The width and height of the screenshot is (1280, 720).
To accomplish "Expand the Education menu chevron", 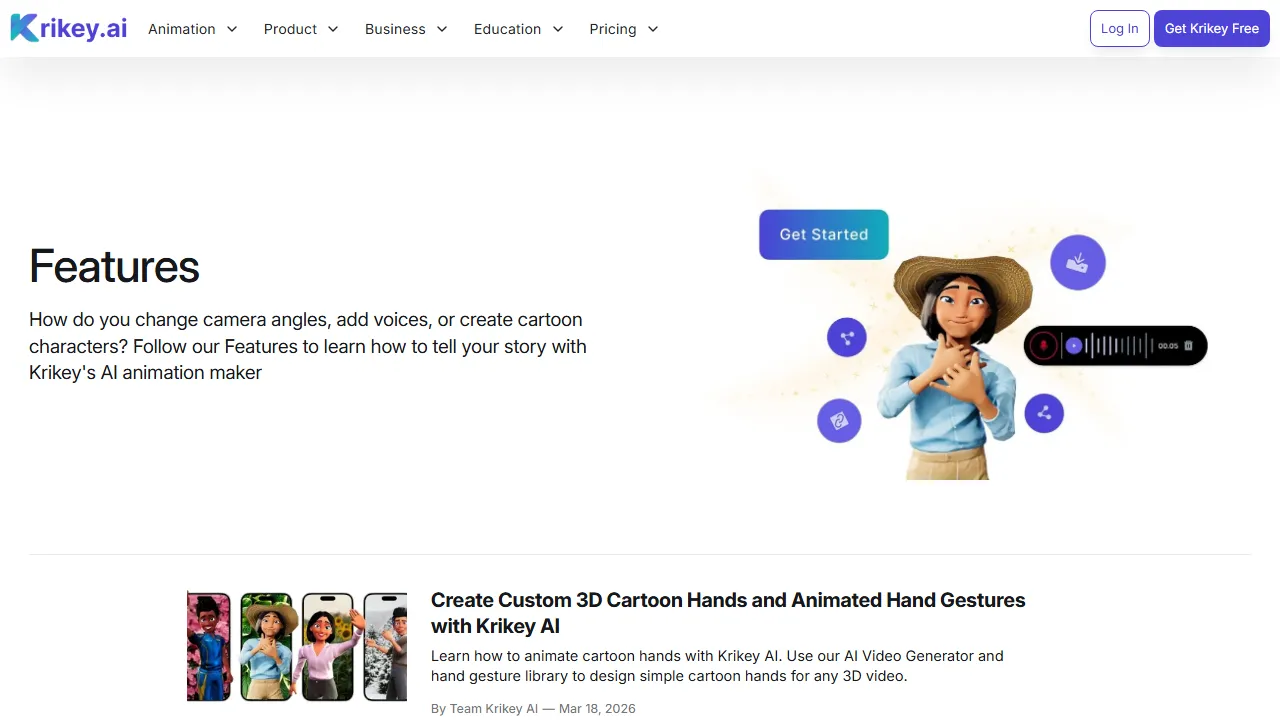I will 558,29.
